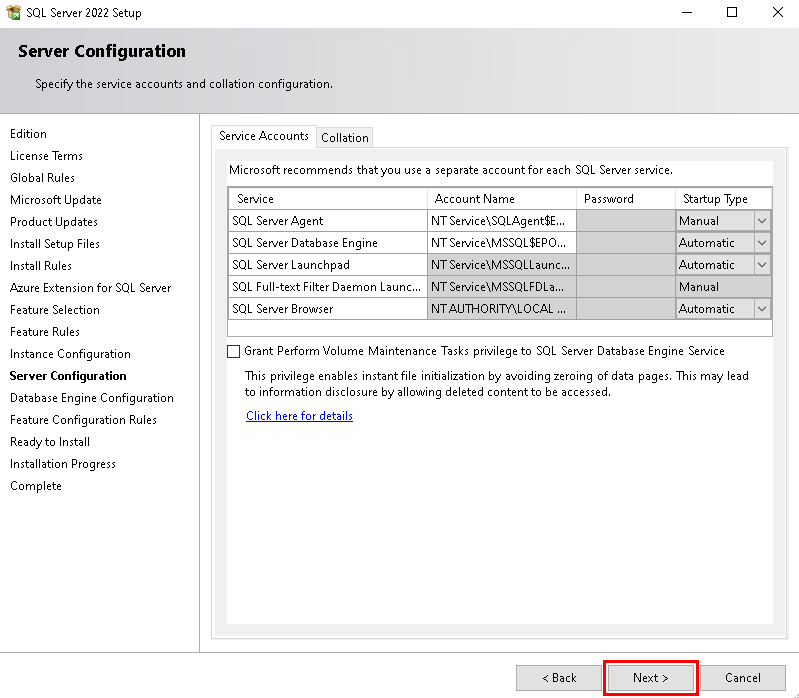Select the SQL Server Launchpad service cell
Viewport: 799px width, 698px height.
click(328, 265)
